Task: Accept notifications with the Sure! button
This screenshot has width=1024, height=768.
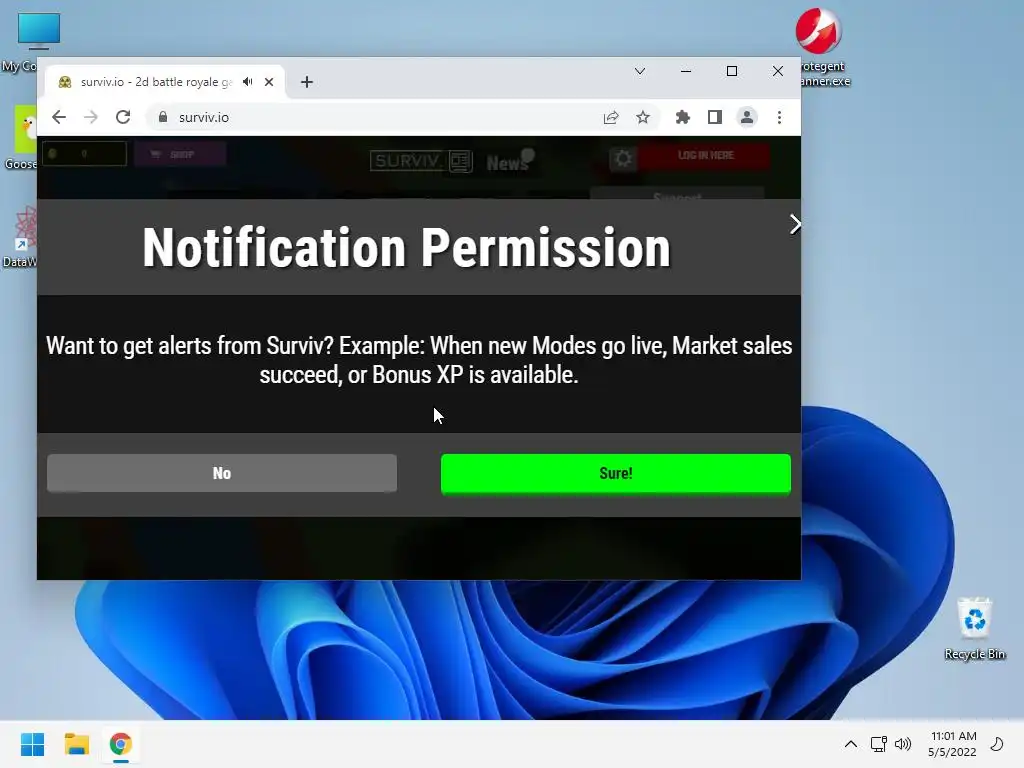Action: tap(616, 473)
